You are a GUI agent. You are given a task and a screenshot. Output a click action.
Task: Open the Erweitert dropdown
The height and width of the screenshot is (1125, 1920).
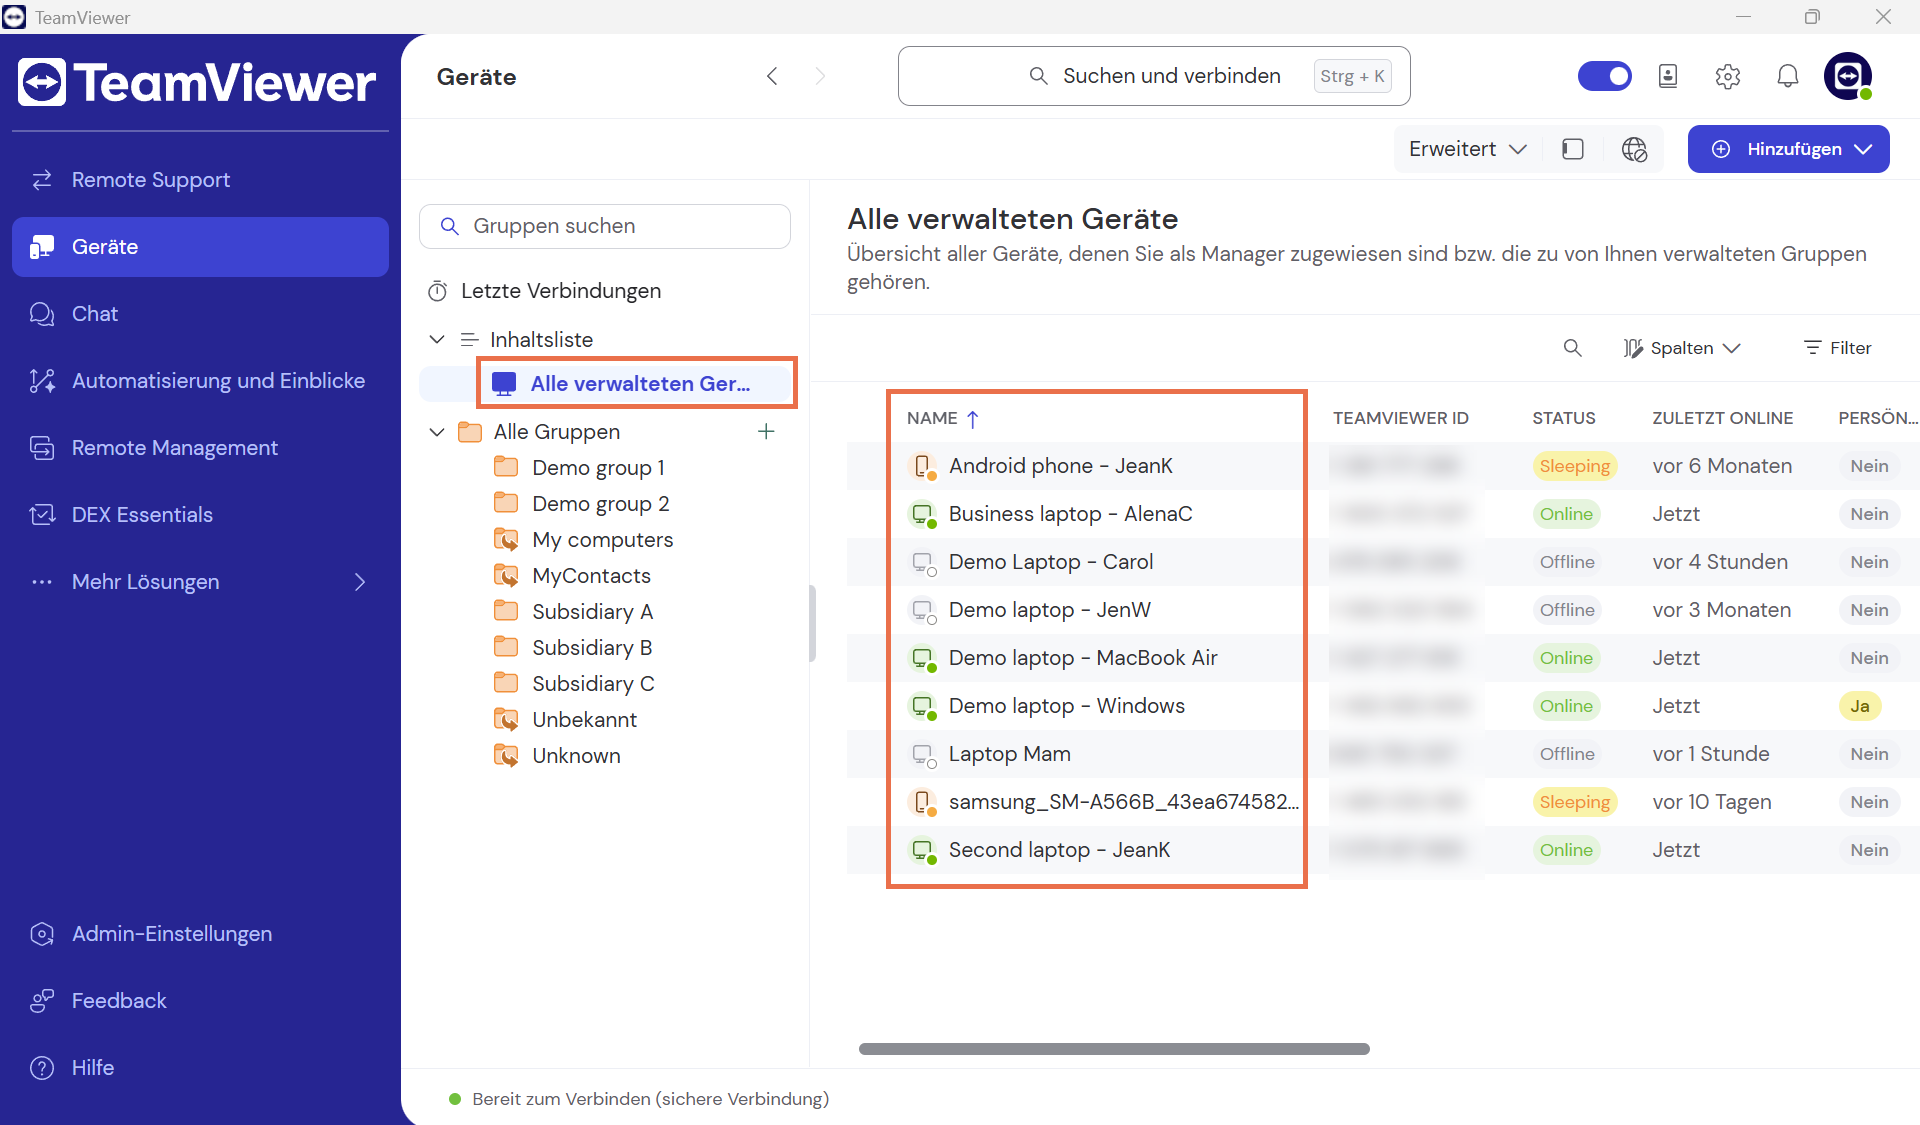click(x=1467, y=149)
